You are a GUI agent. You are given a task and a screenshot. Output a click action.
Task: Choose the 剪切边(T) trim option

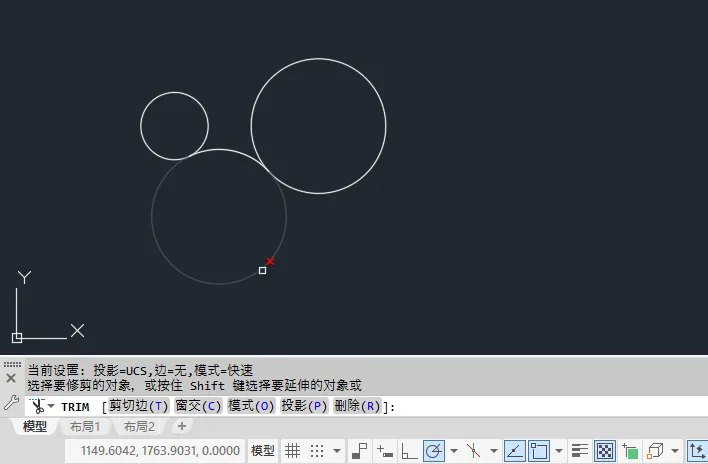(x=139, y=406)
